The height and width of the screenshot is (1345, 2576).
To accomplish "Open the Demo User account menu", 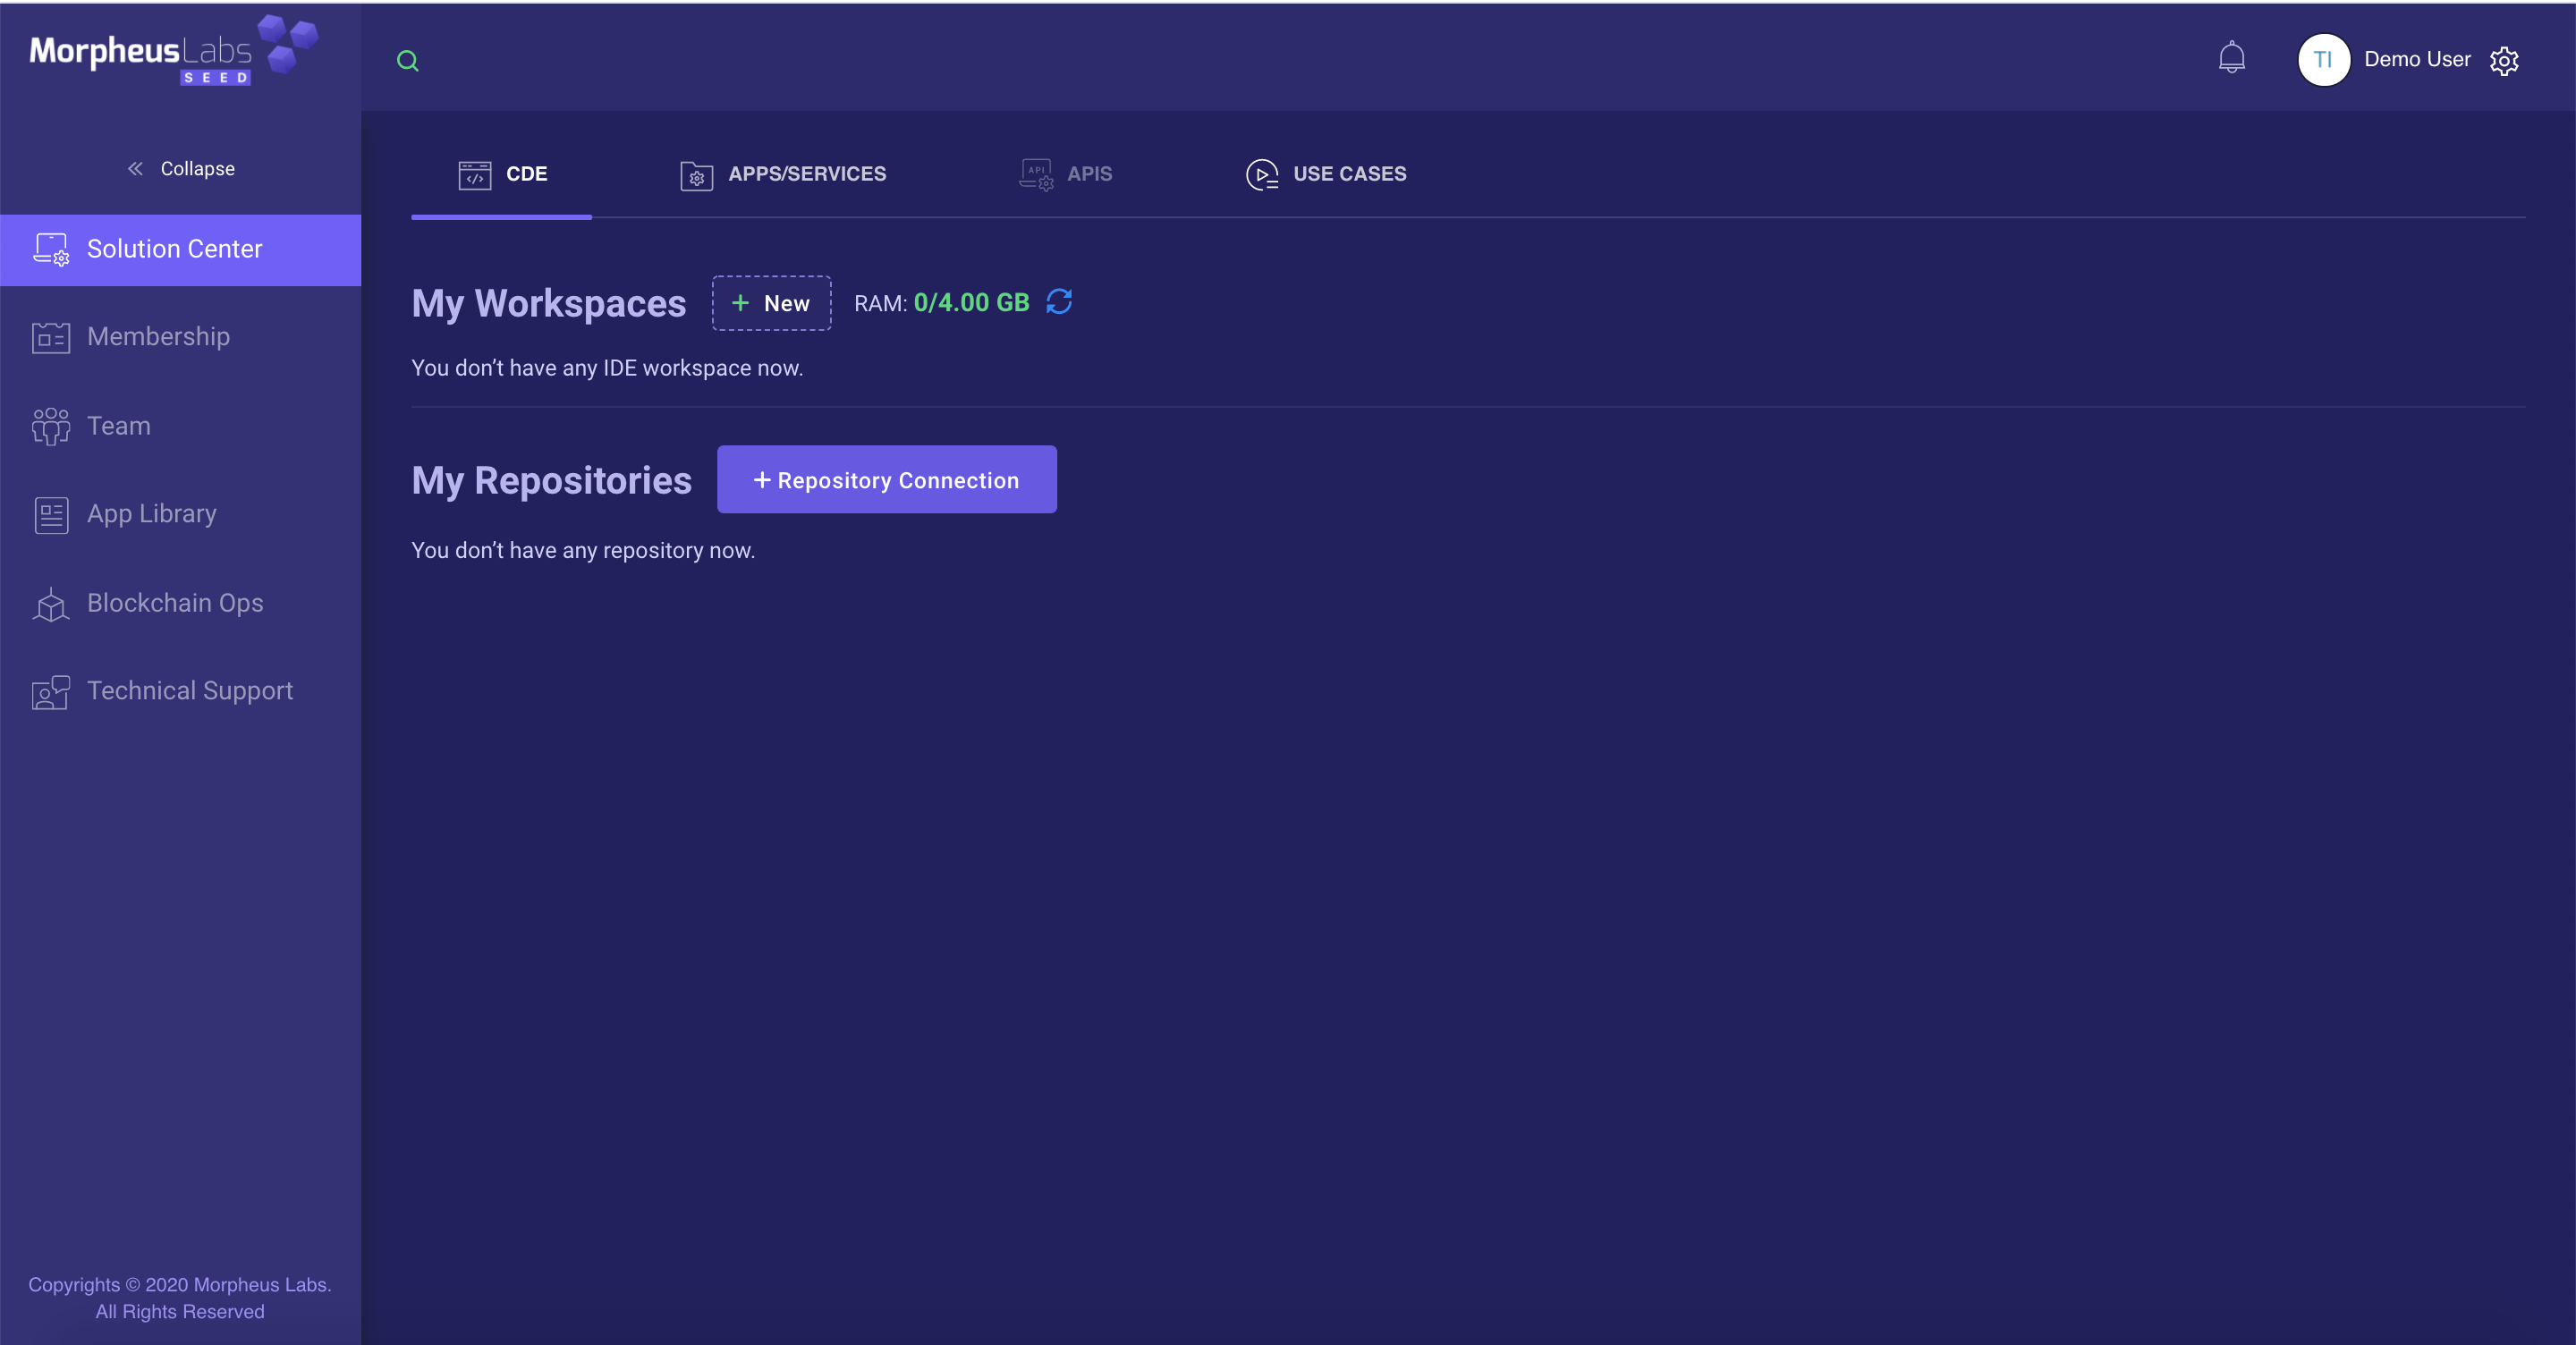I will click(2416, 60).
